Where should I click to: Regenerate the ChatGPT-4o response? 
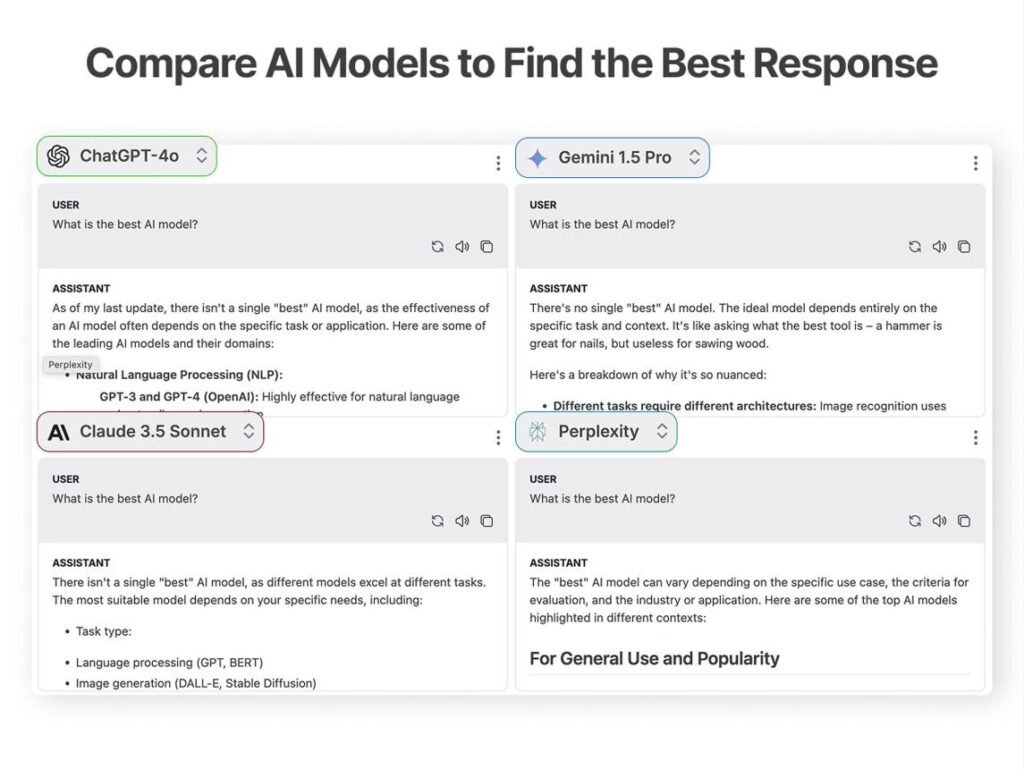438,246
